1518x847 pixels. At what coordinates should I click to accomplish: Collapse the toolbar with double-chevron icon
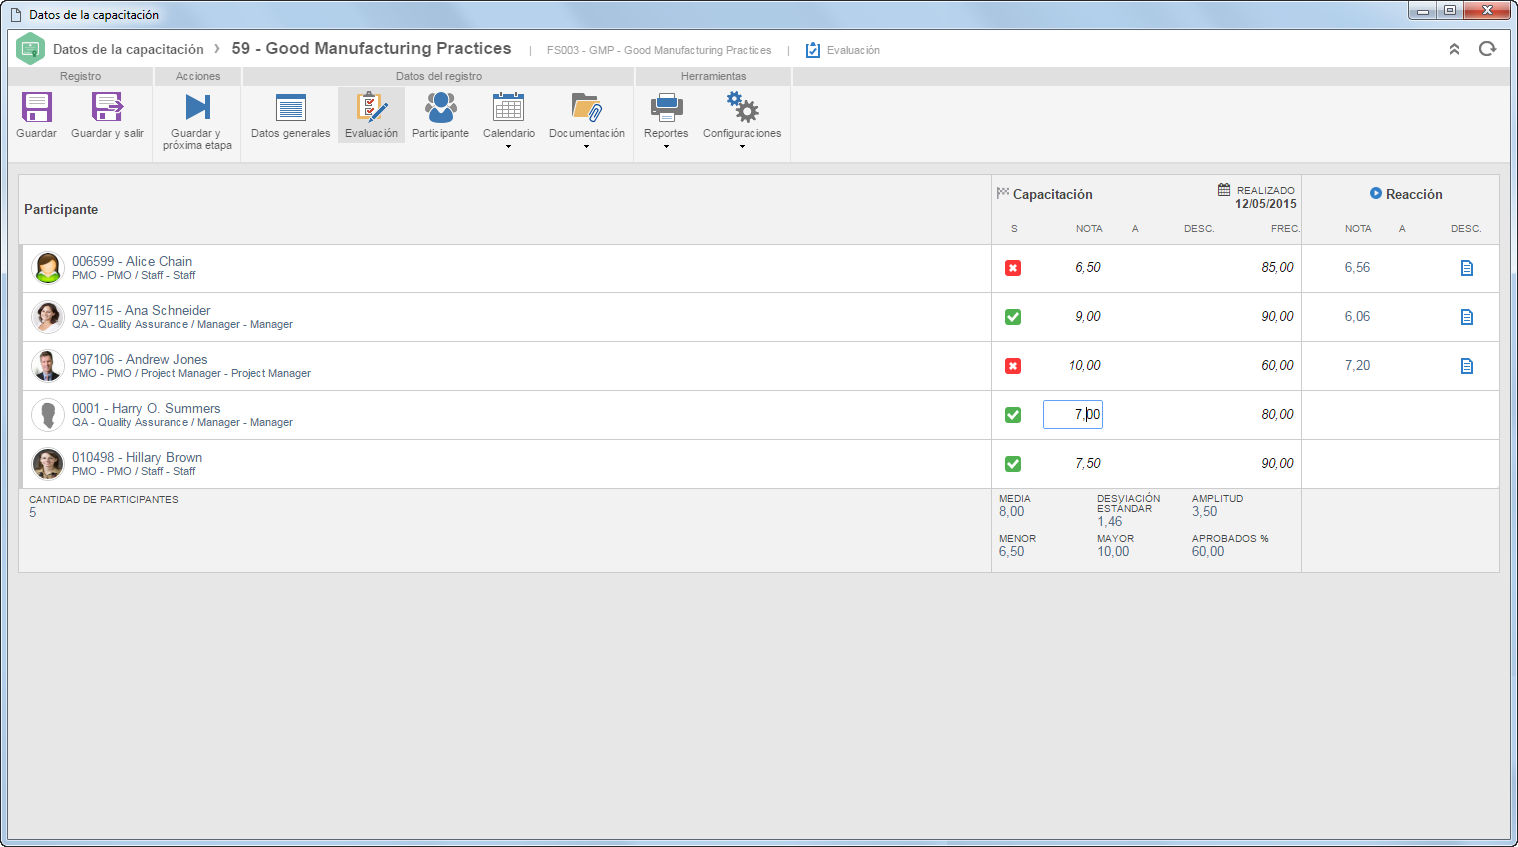pyautogui.click(x=1454, y=49)
